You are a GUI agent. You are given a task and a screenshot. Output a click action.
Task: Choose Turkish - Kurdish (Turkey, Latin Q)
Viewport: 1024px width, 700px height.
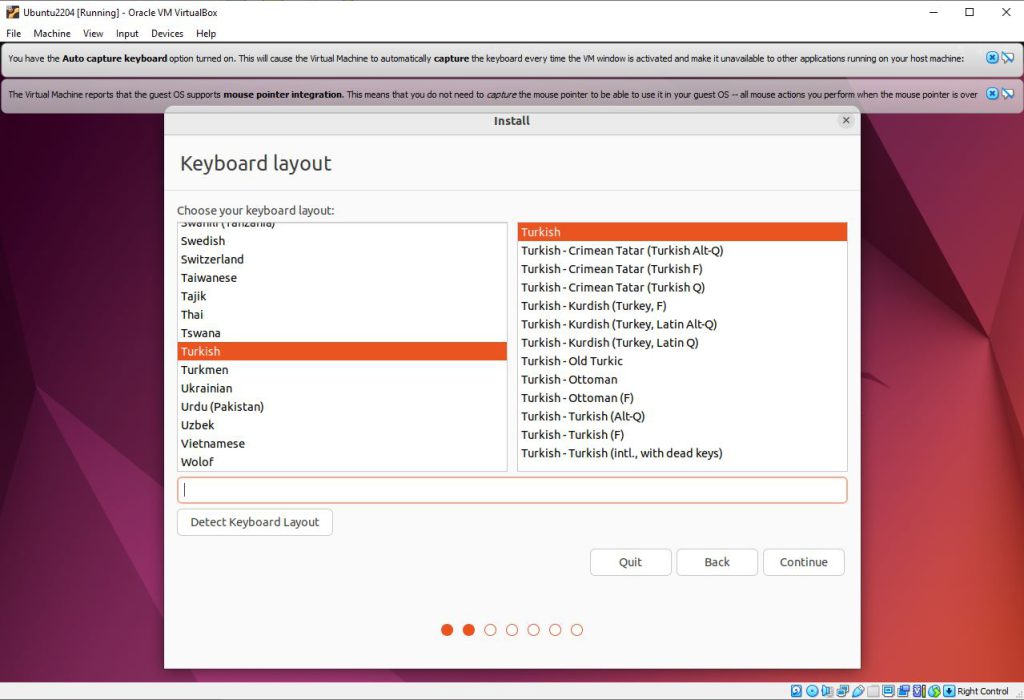[682, 342]
